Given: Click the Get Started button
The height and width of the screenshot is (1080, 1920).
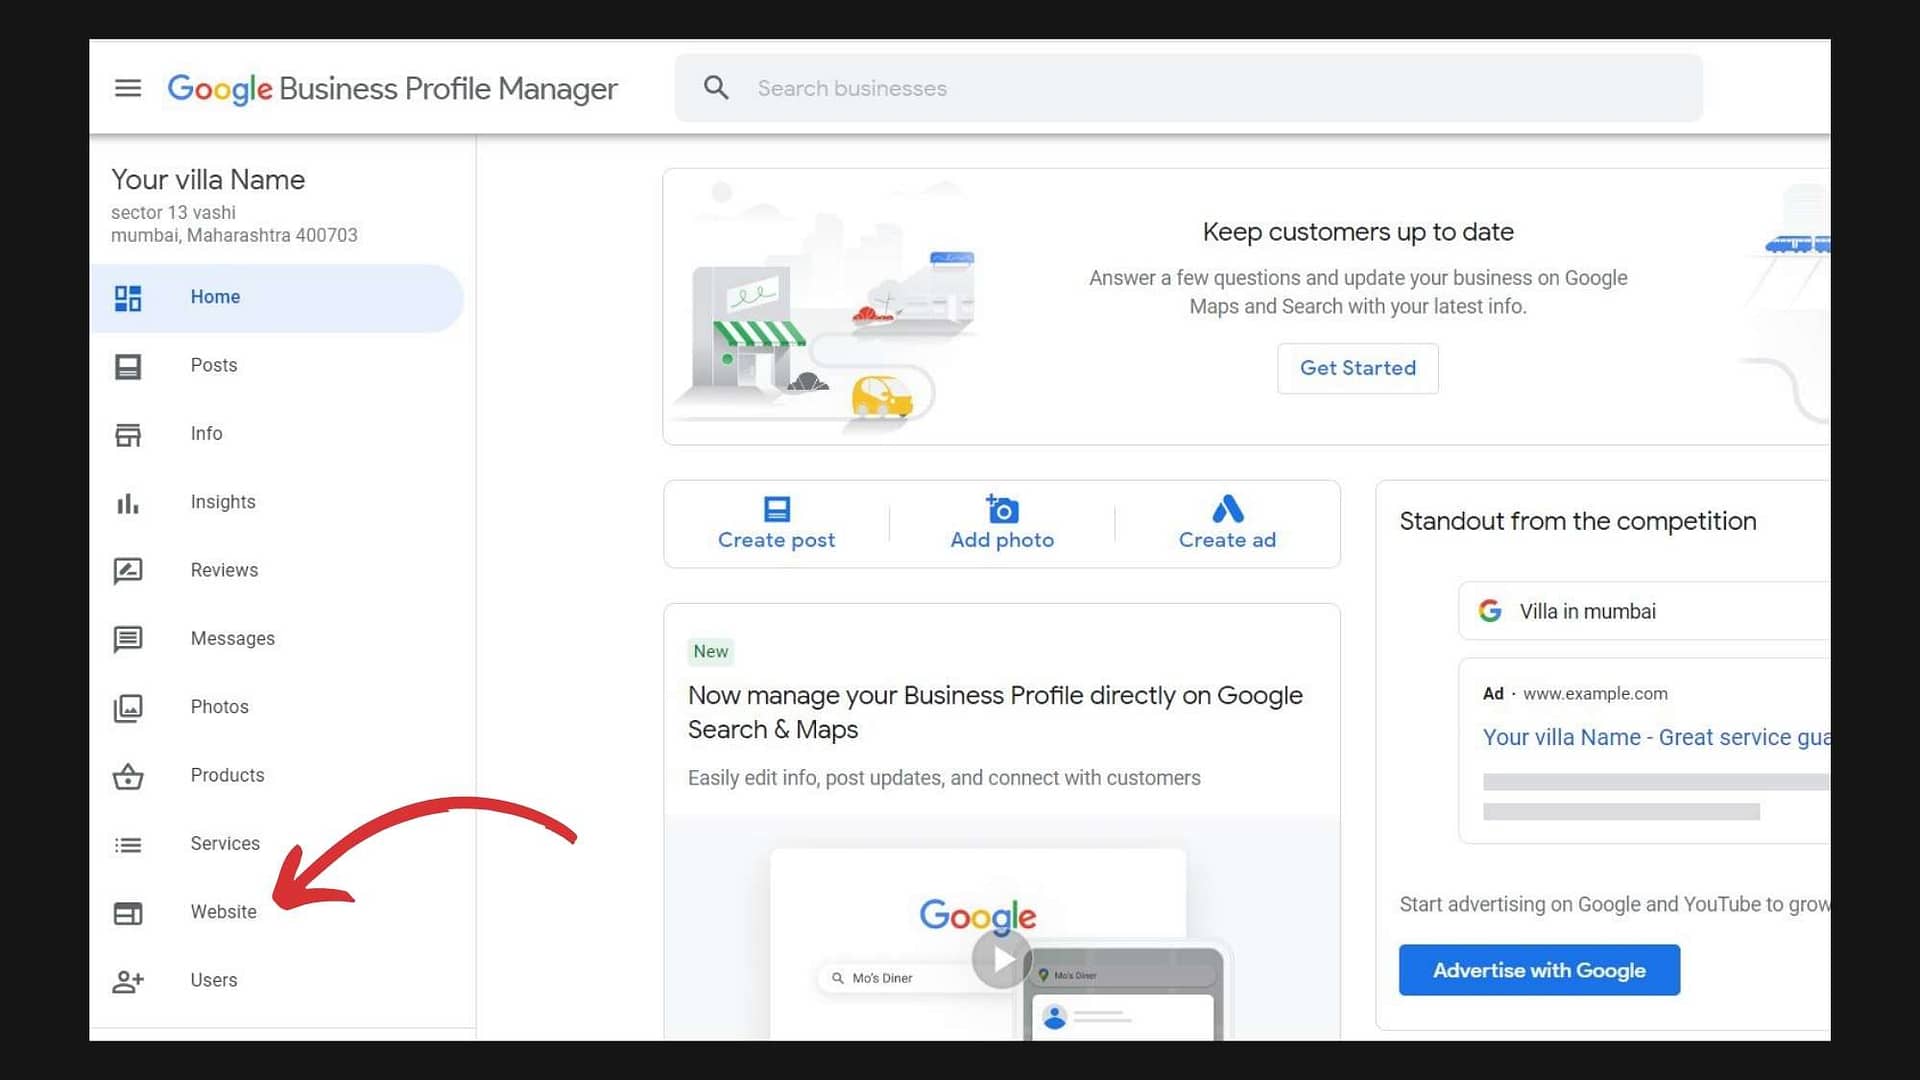Looking at the screenshot, I should click(x=1357, y=368).
